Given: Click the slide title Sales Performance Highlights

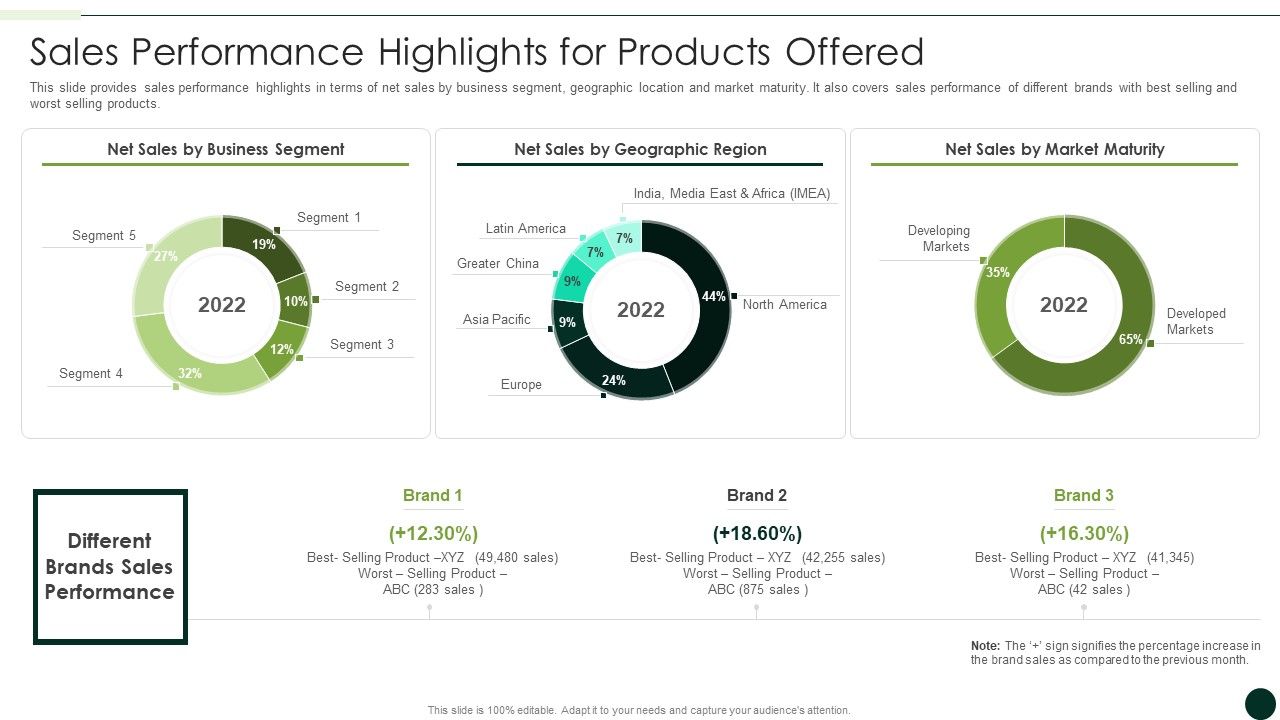Looking at the screenshot, I should [x=477, y=51].
